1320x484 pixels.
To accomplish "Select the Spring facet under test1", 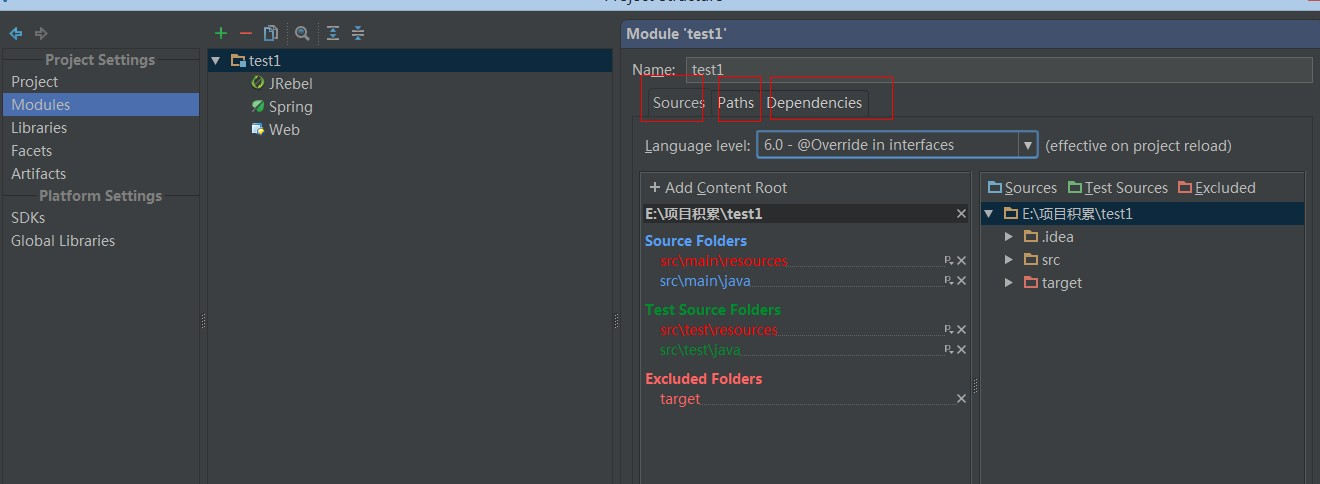I will [290, 107].
